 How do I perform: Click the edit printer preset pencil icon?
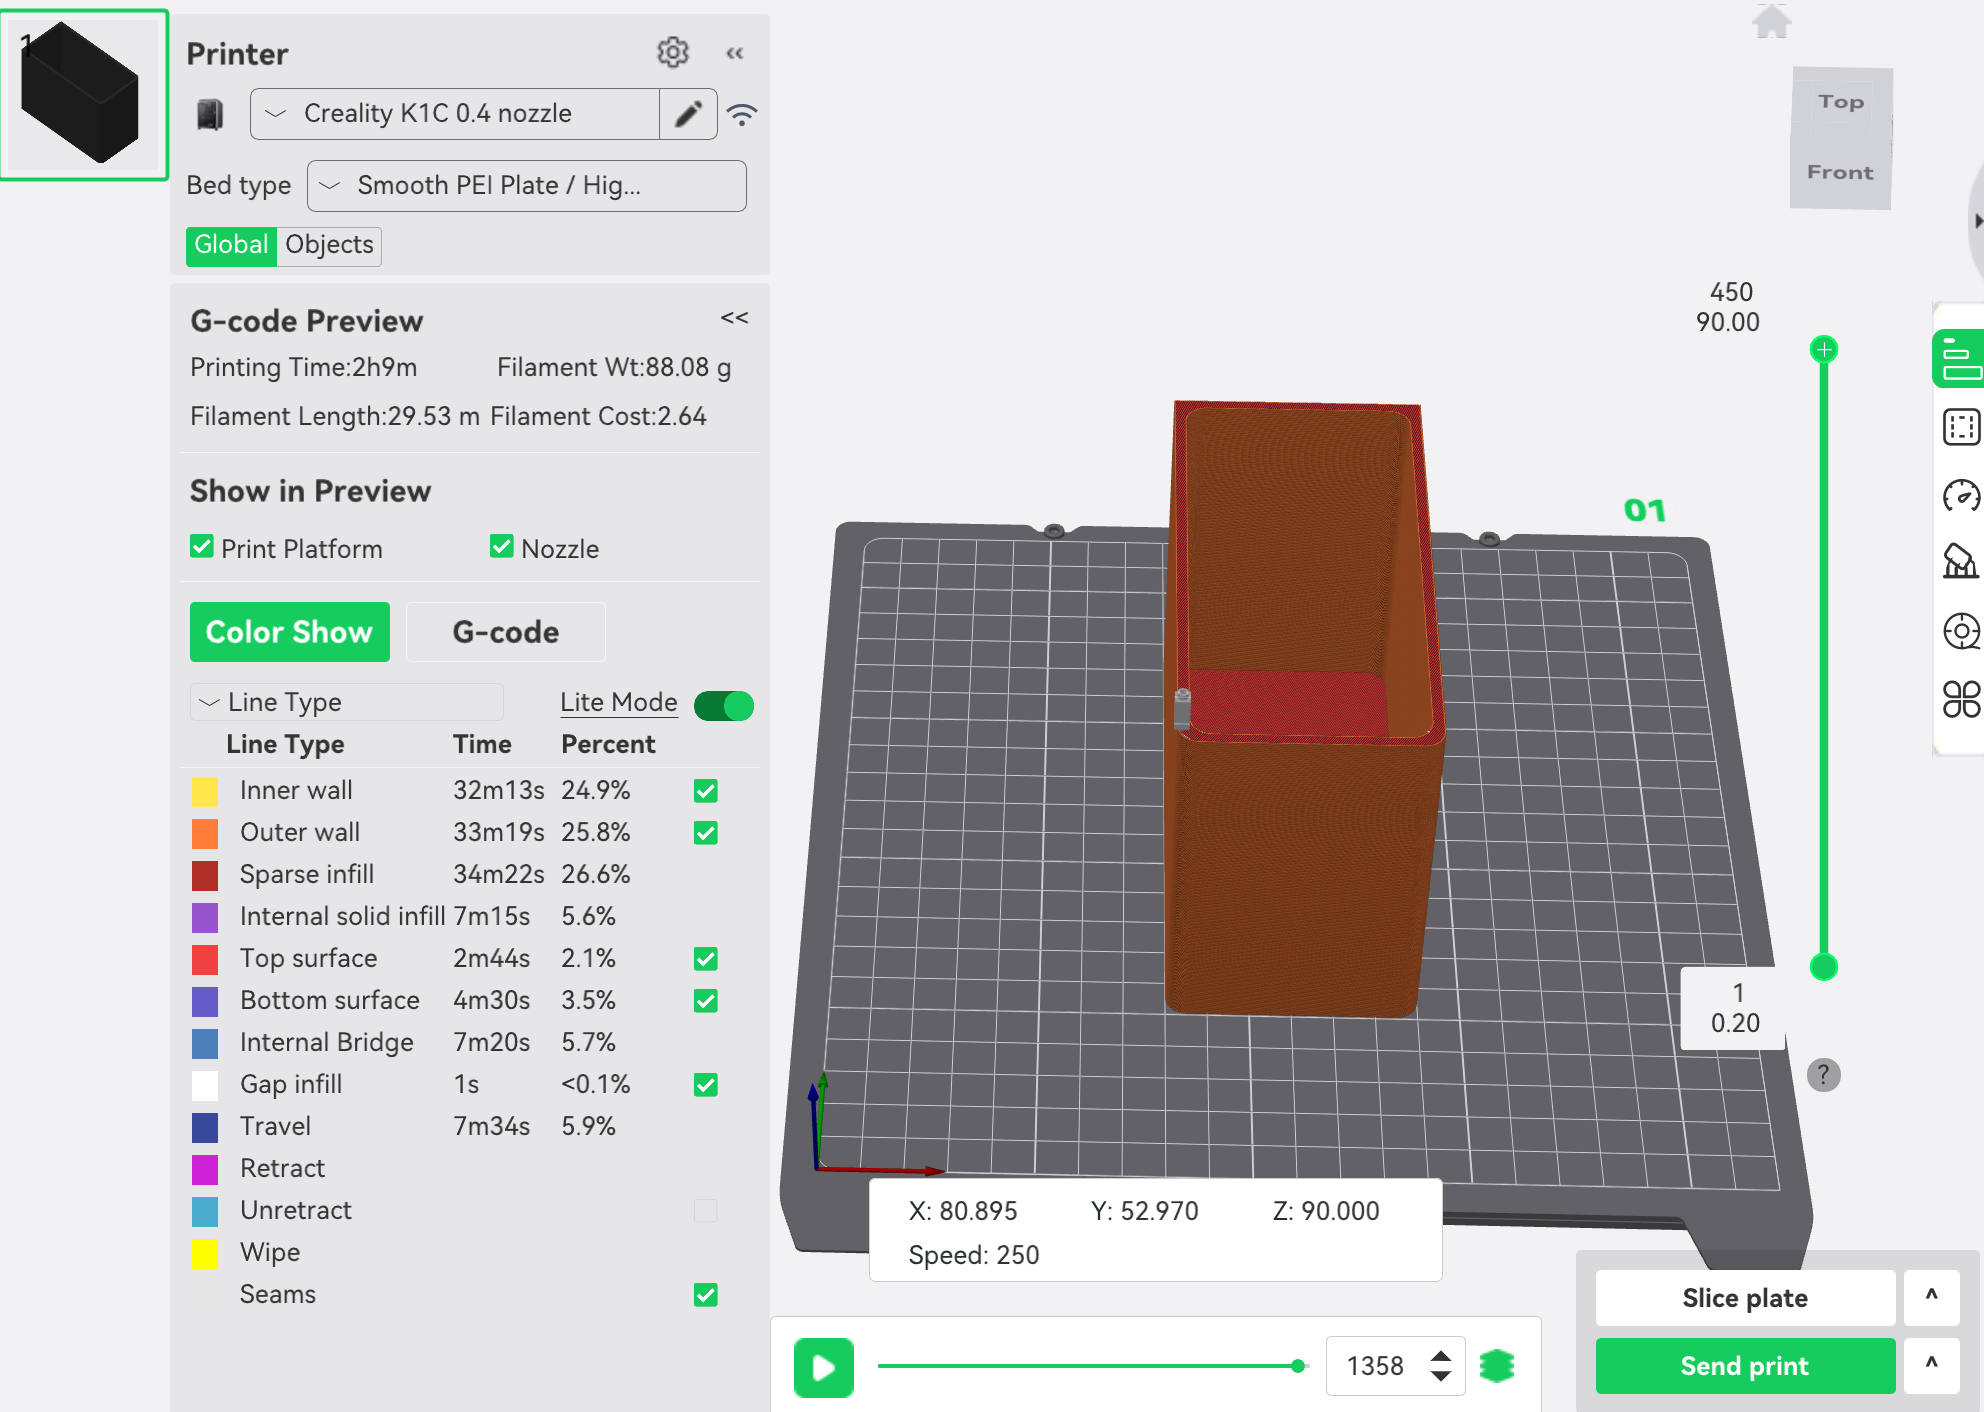coord(688,114)
